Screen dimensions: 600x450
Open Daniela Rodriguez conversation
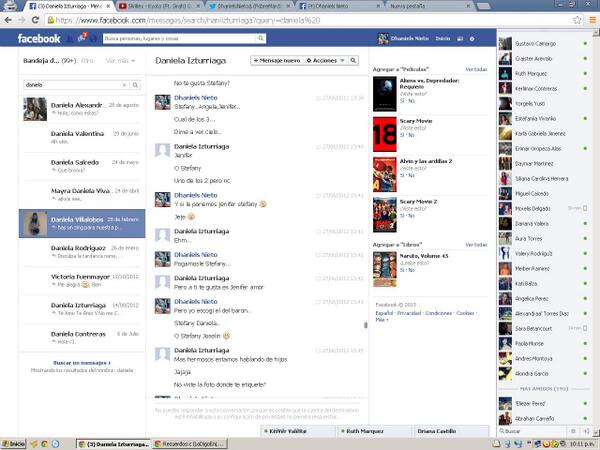(x=82, y=252)
